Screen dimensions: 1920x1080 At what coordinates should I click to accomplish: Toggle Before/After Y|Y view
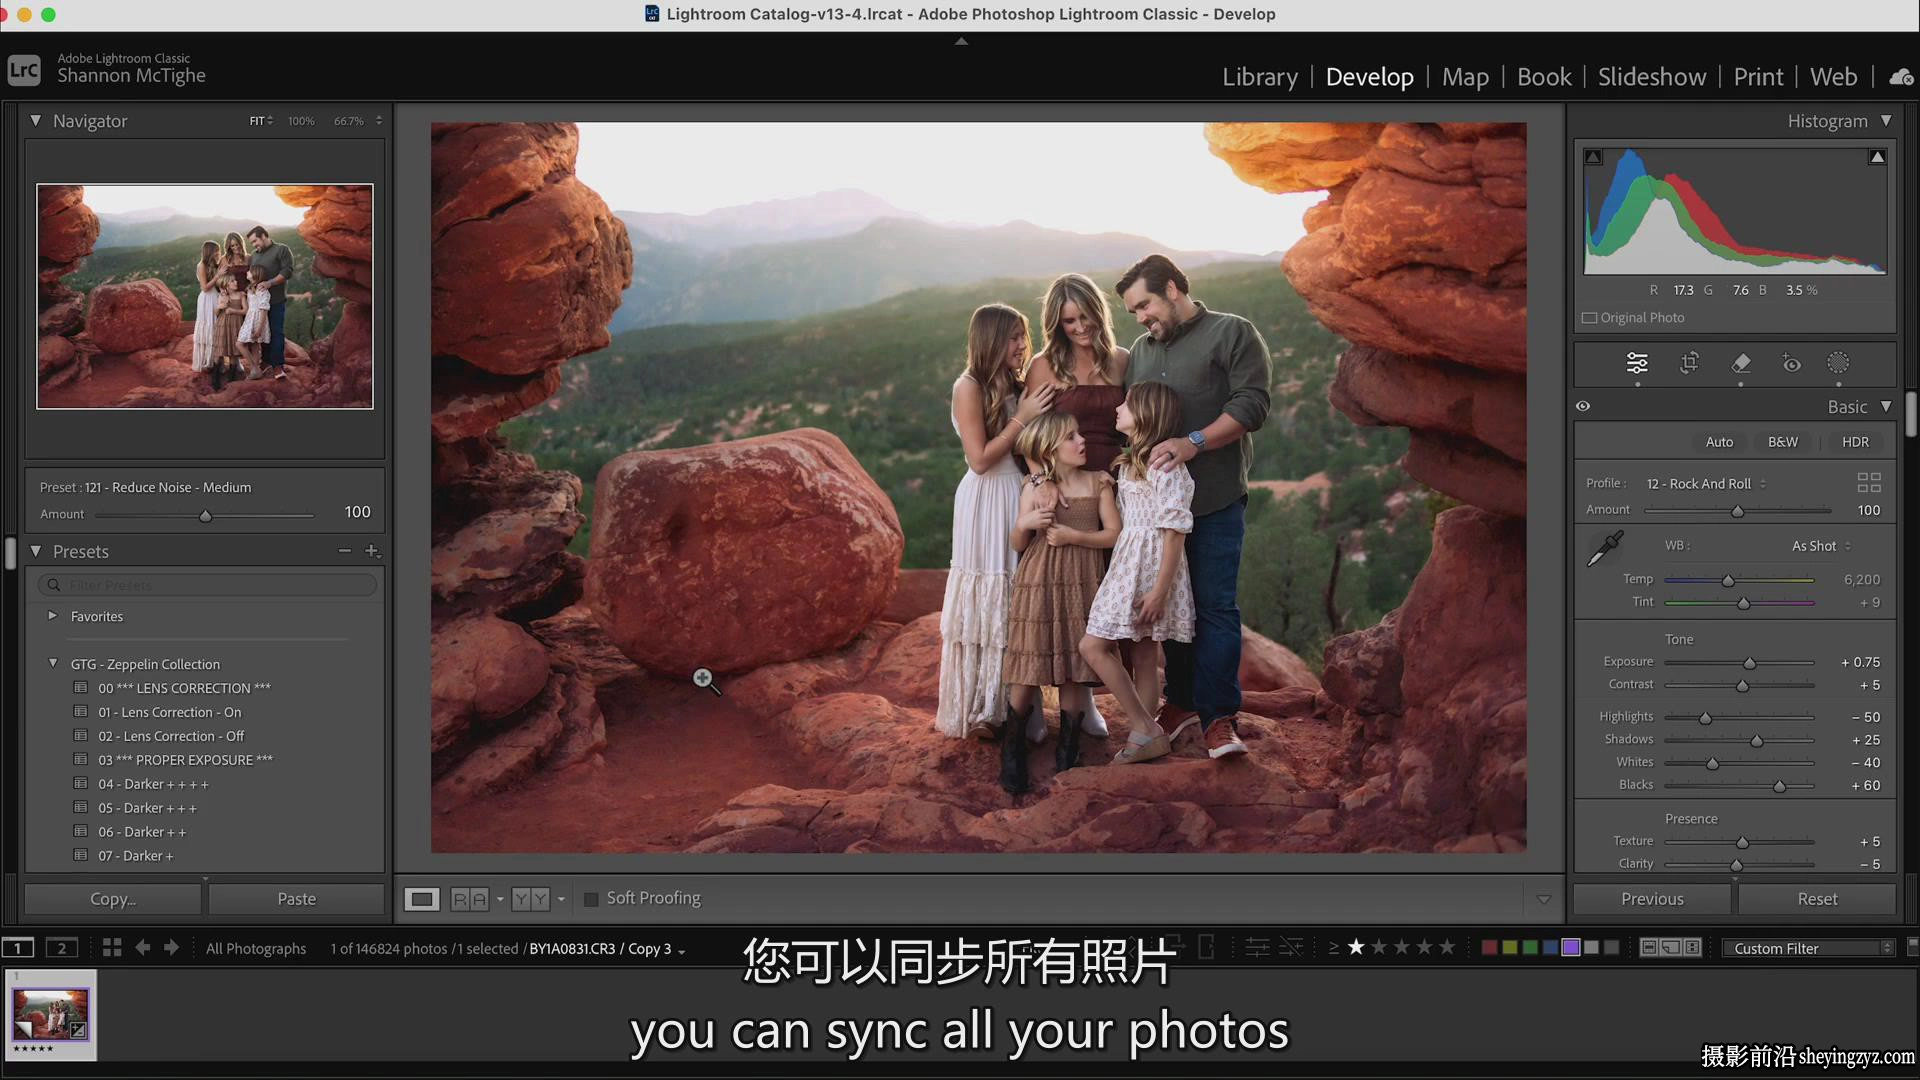[531, 899]
